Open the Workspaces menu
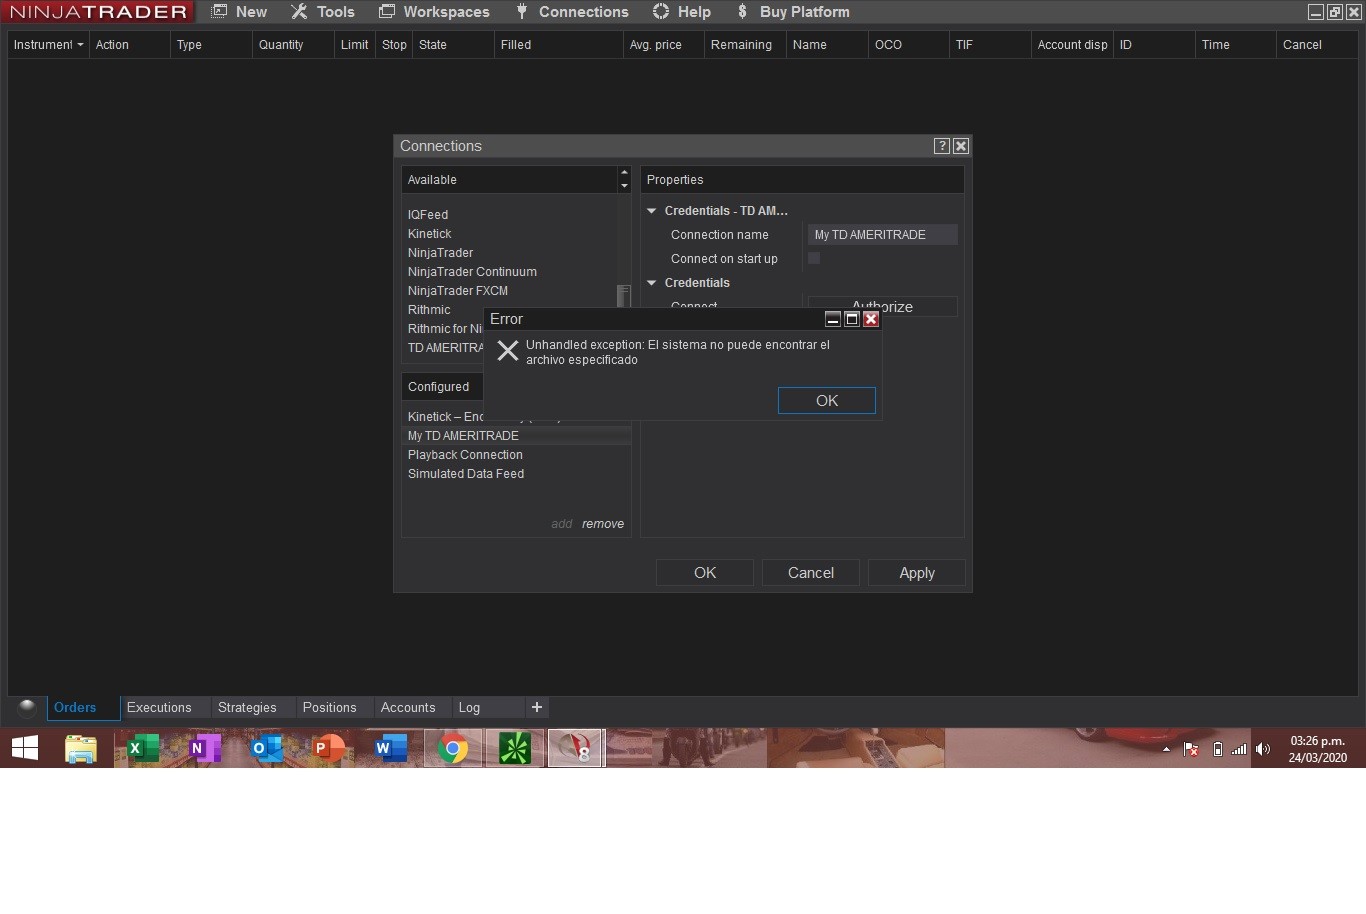This screenshot has height=914, width=1366. click(435, 12)
